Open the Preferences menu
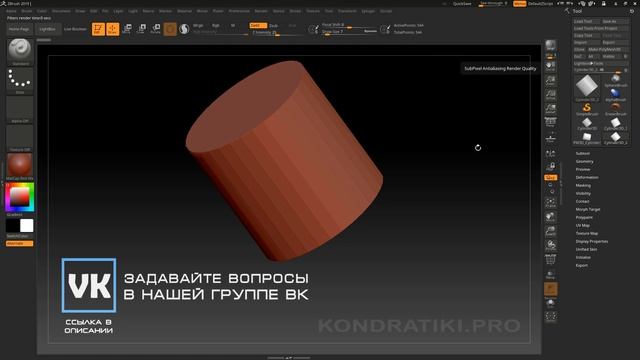The height and width of the screenshot is (360, 640). coord(239,11)
